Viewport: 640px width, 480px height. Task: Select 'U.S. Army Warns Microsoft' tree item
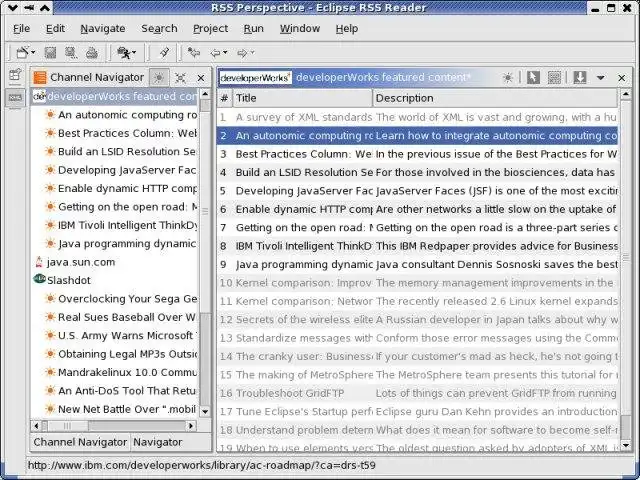pyautogui.click(x=127, y=336)
